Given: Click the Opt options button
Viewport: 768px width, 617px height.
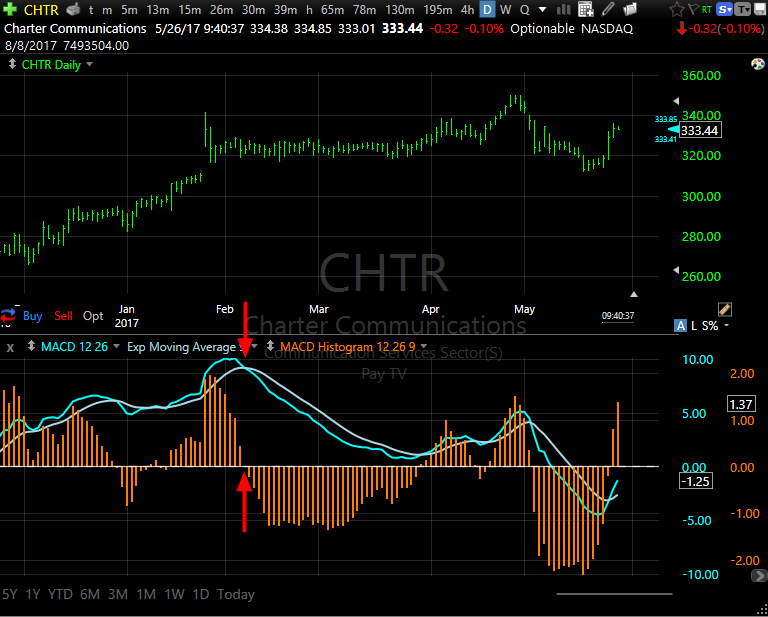Looking at the screenshot, I should (x=93, y=316).
